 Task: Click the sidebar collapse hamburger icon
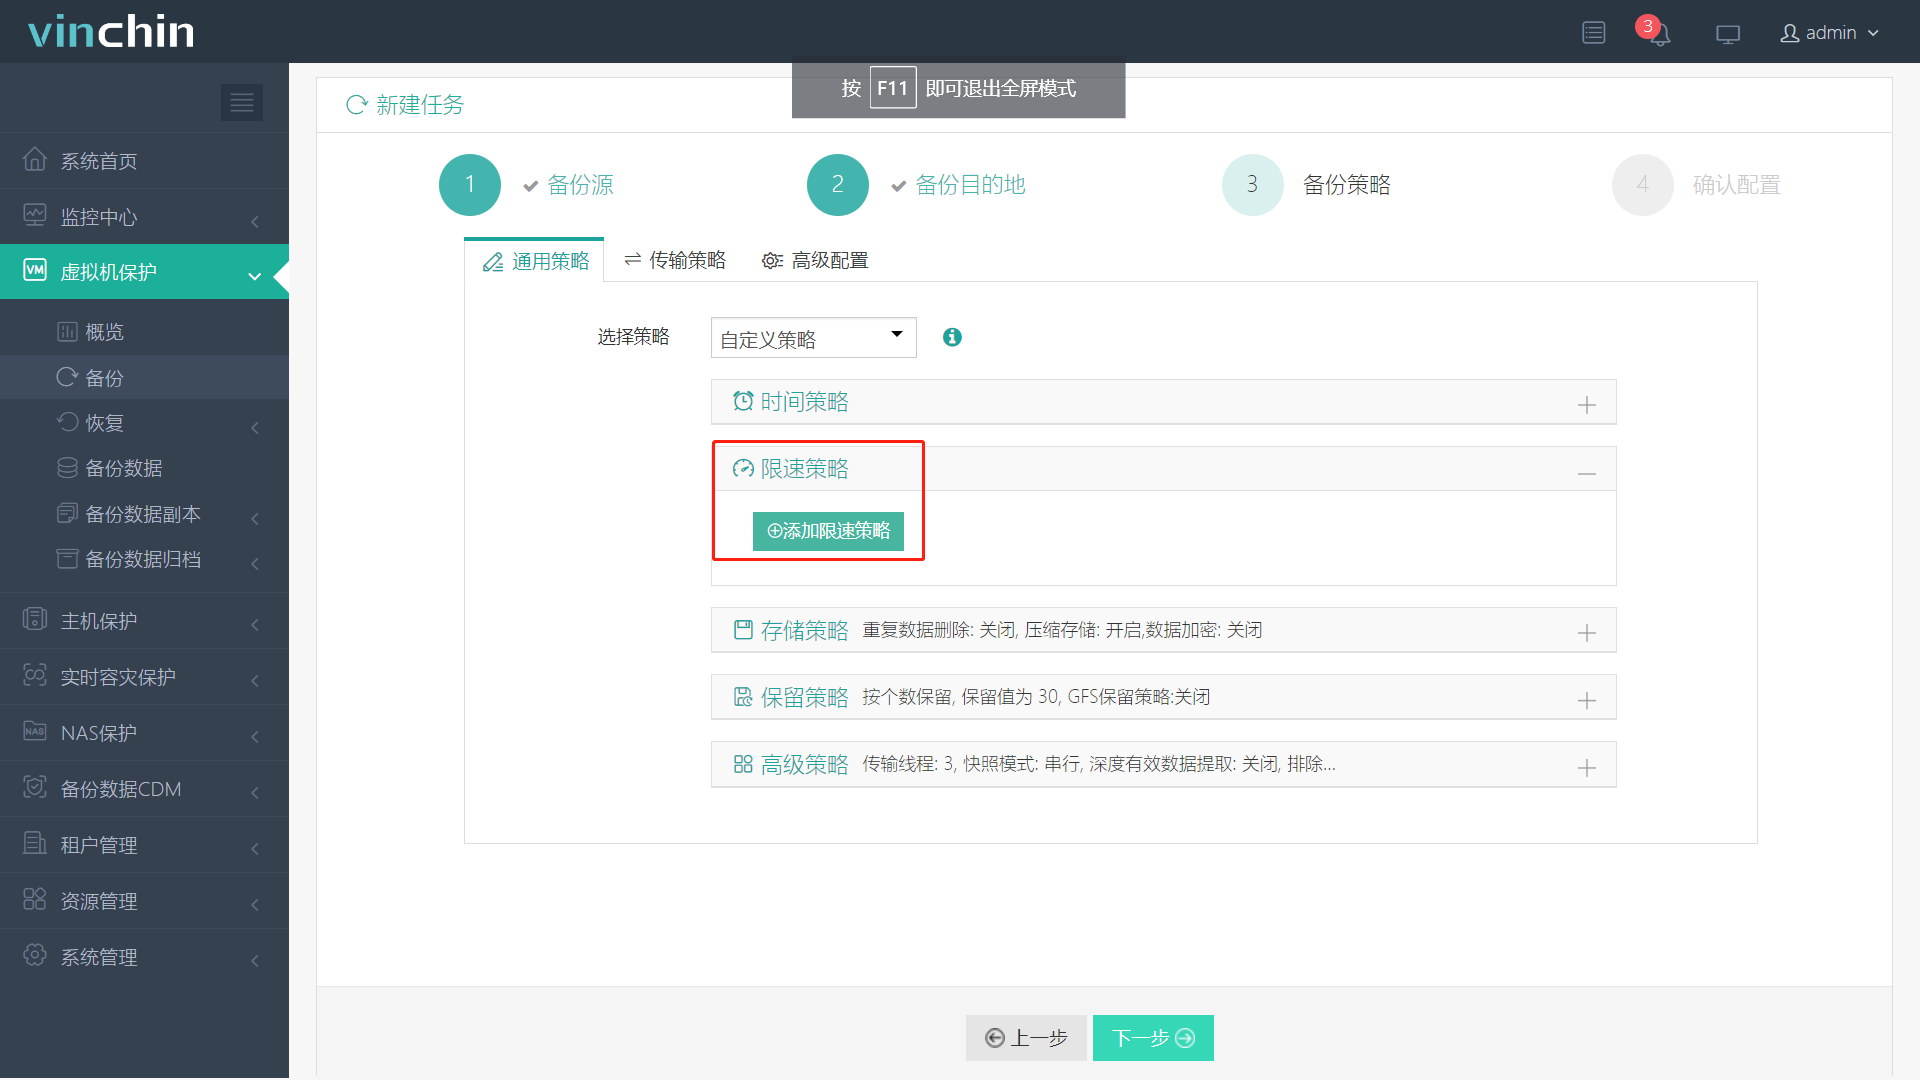[241, 102]
